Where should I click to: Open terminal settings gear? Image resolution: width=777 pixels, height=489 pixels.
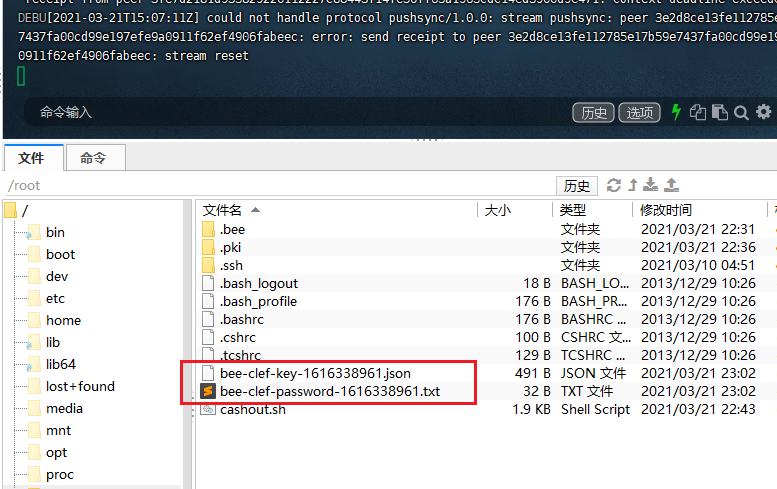(764, 112)
